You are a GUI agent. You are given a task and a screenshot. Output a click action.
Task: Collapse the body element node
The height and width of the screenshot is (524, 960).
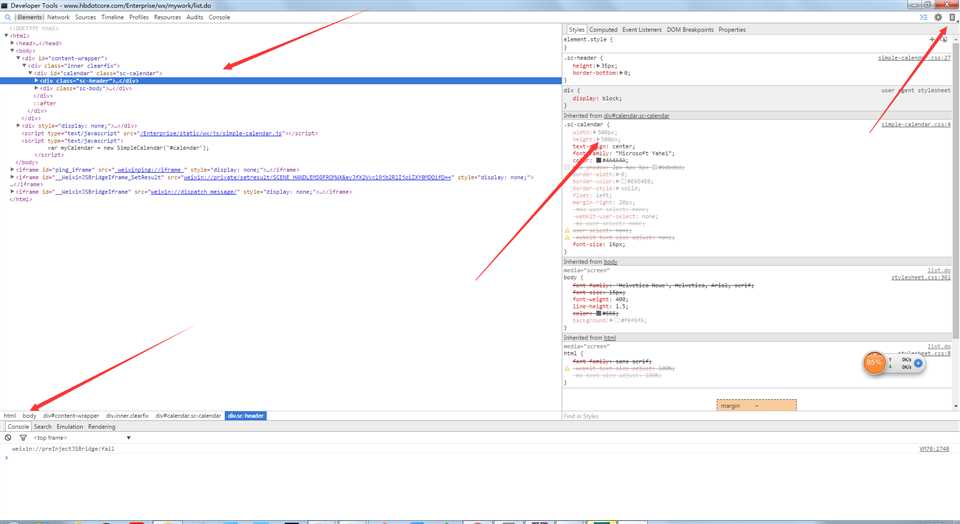pyautogui.click(x=12, y=50)
